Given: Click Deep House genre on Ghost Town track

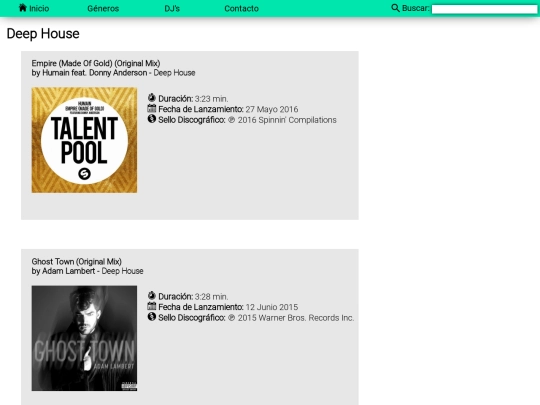Looking at the screenshot, I should 122,271.
